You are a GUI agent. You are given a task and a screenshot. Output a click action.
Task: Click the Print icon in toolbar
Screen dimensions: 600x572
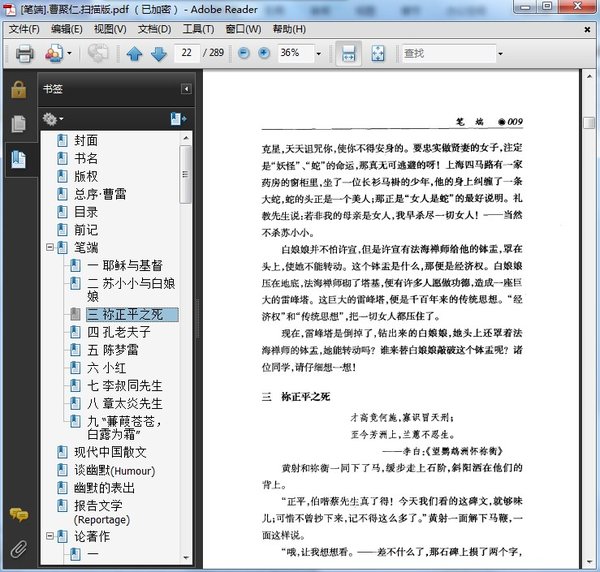(x=24, y=53)
